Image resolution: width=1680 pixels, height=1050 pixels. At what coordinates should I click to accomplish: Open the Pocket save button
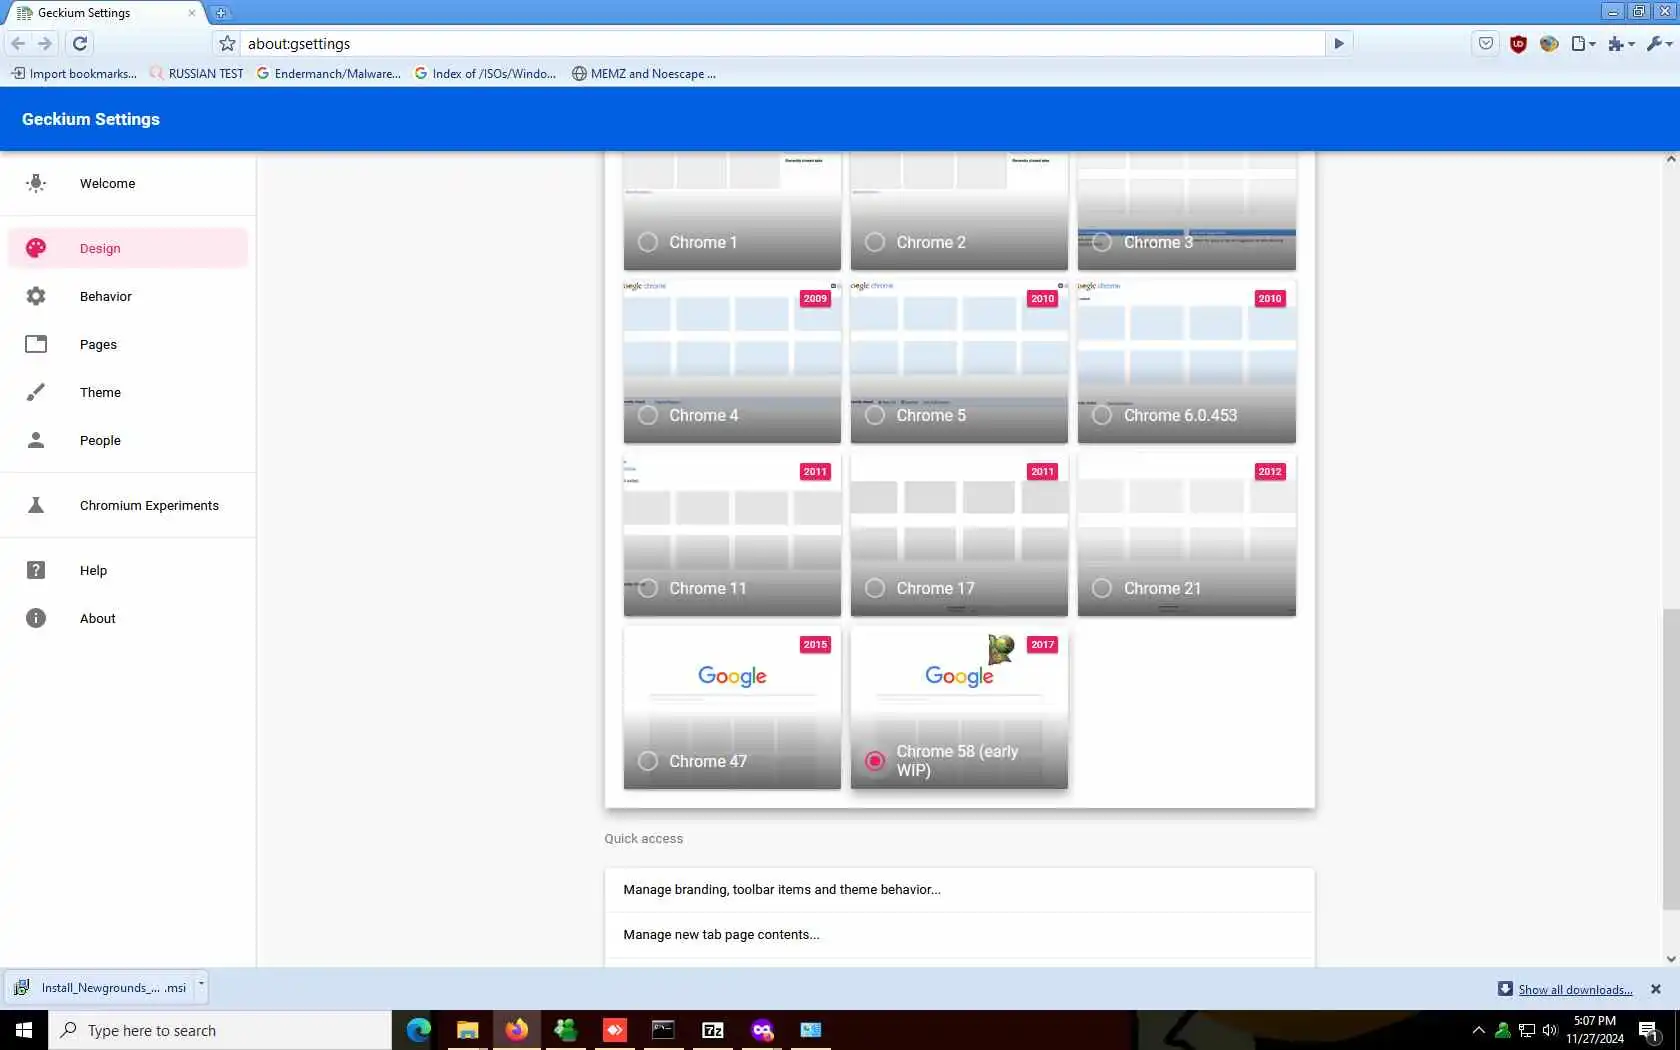tap(1486, 43)
